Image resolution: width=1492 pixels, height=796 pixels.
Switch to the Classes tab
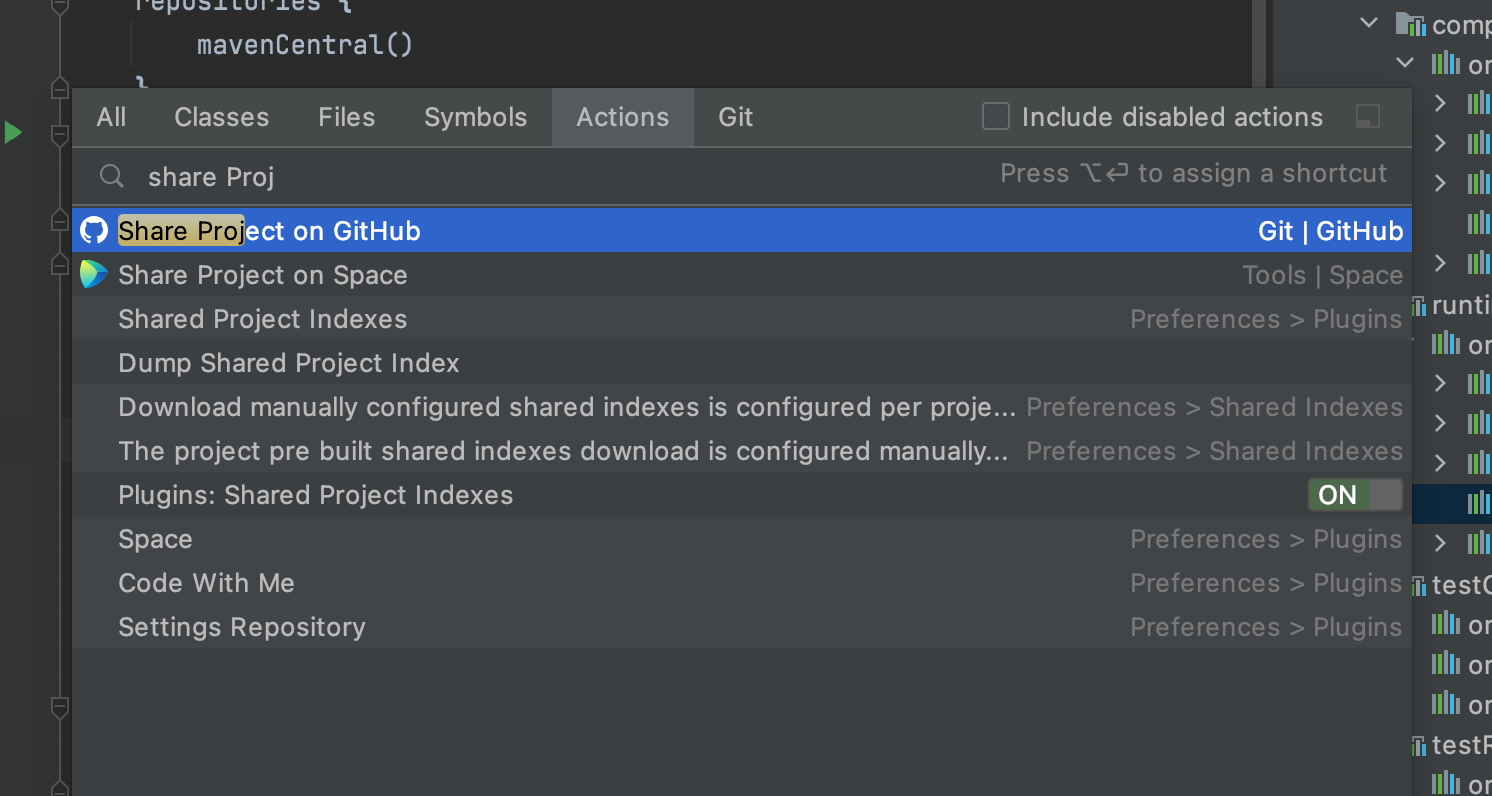coord(221,117)
